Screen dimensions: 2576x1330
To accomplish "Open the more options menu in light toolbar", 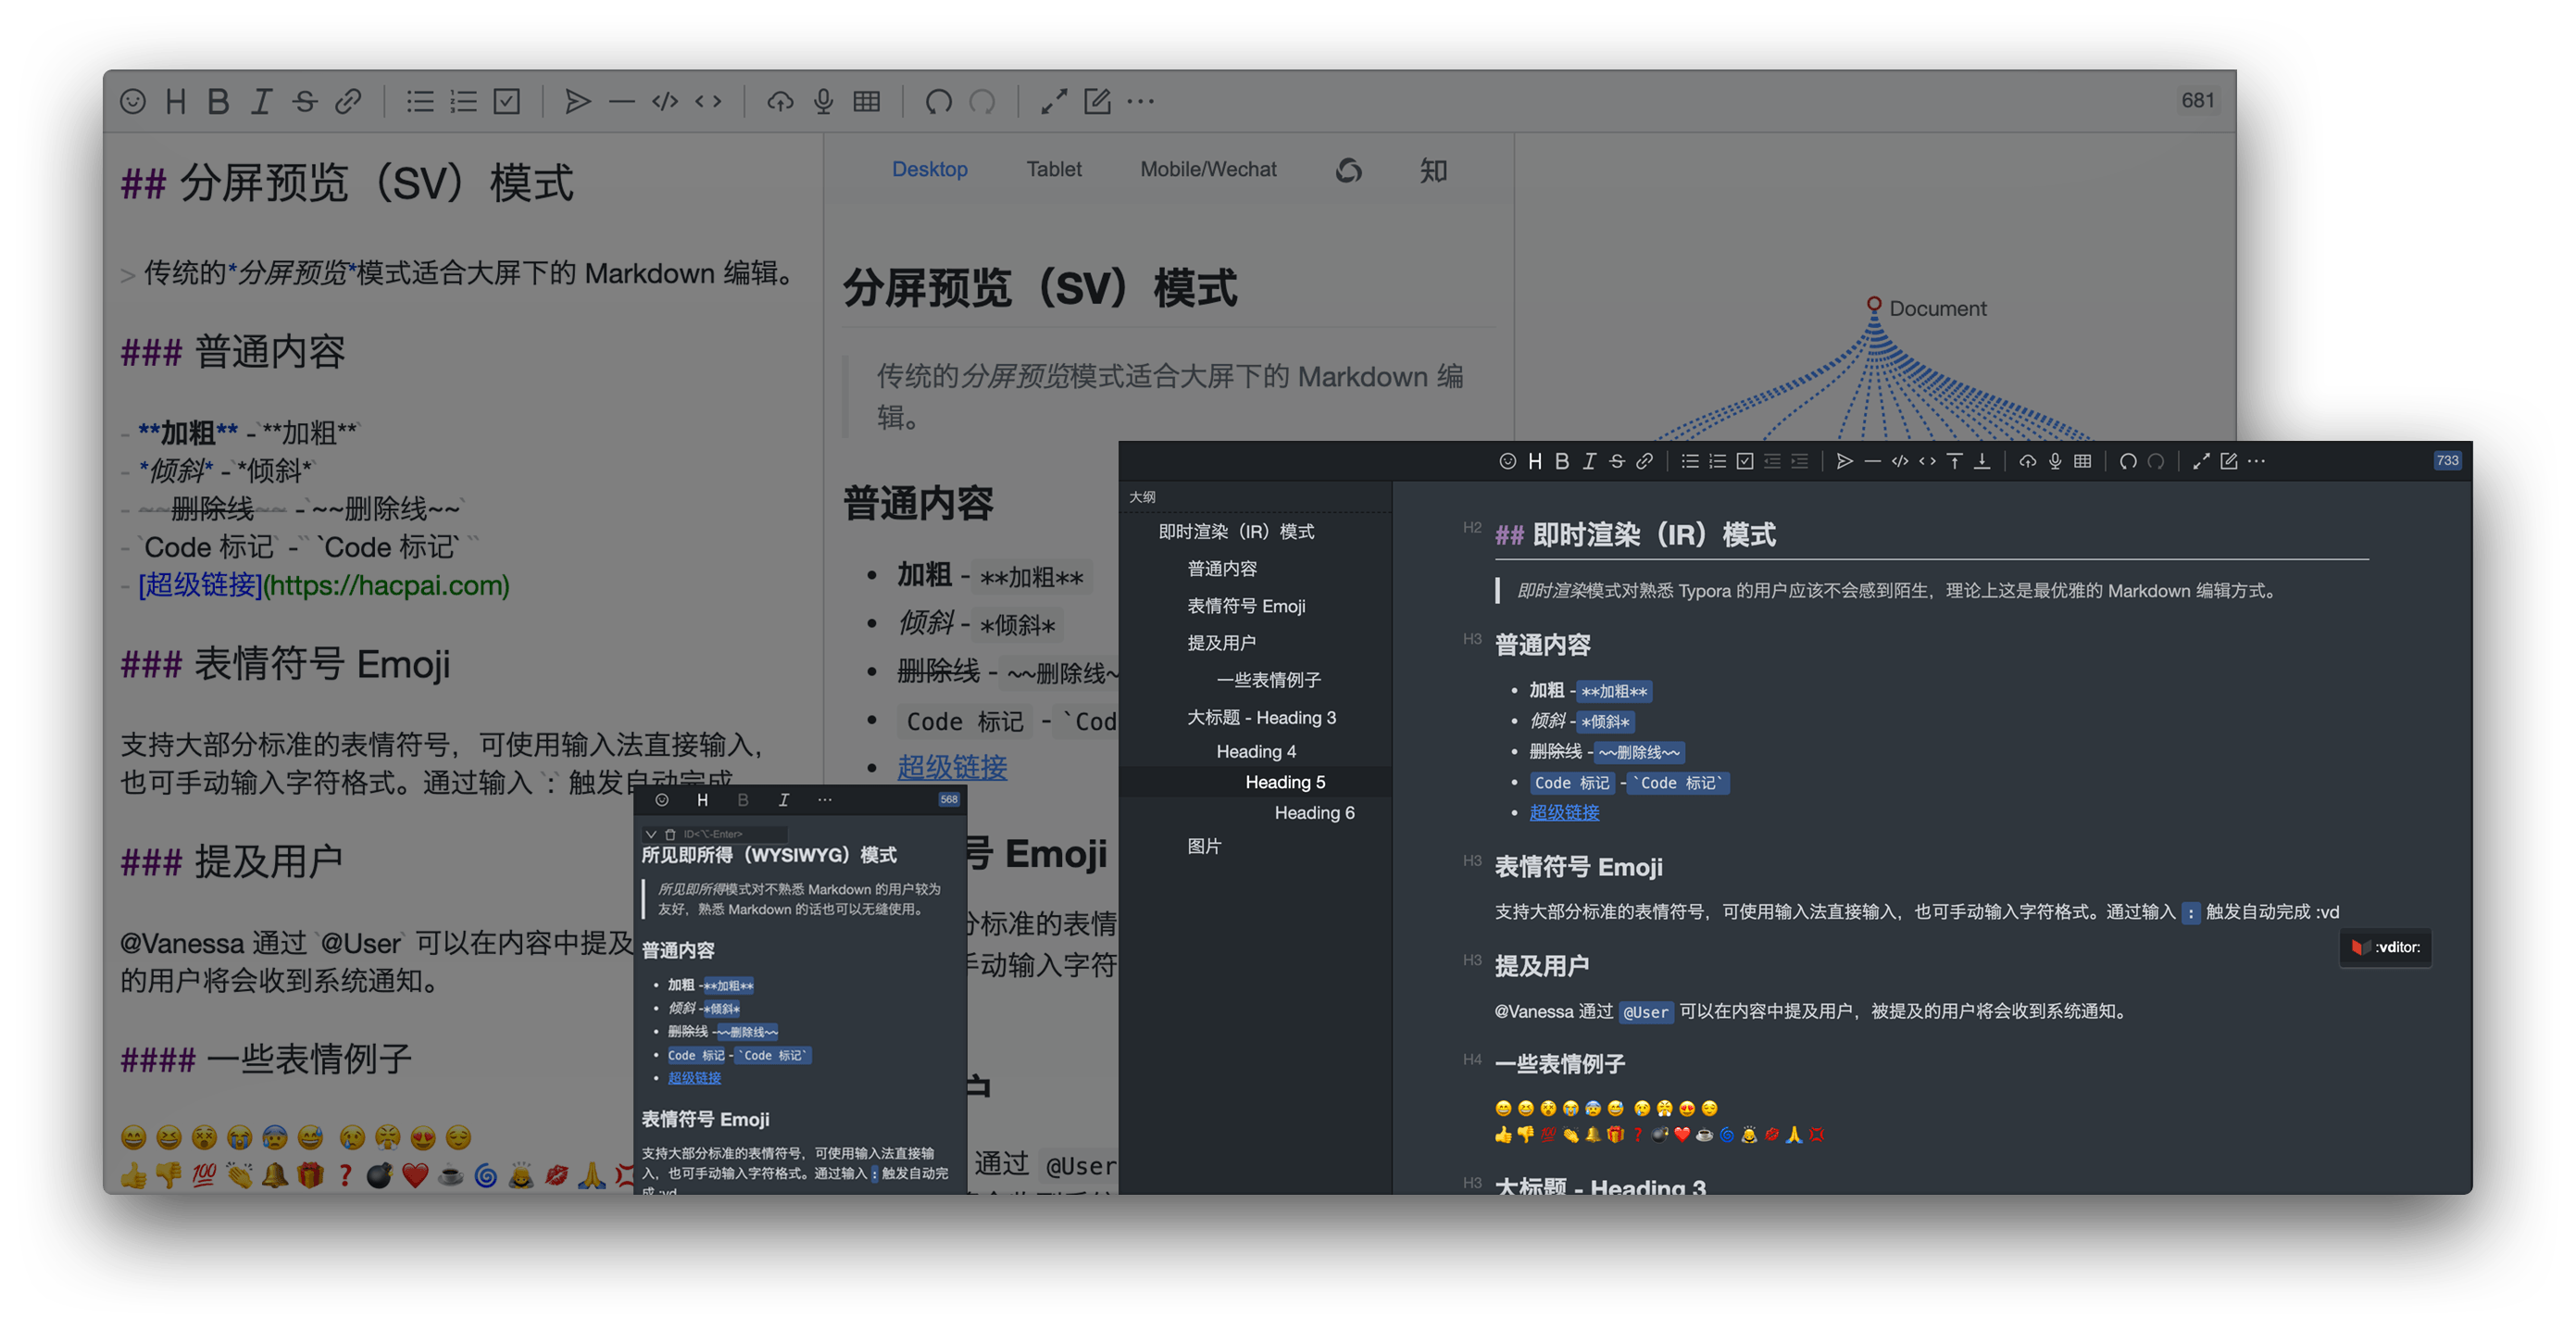I will pos(1140,101).
